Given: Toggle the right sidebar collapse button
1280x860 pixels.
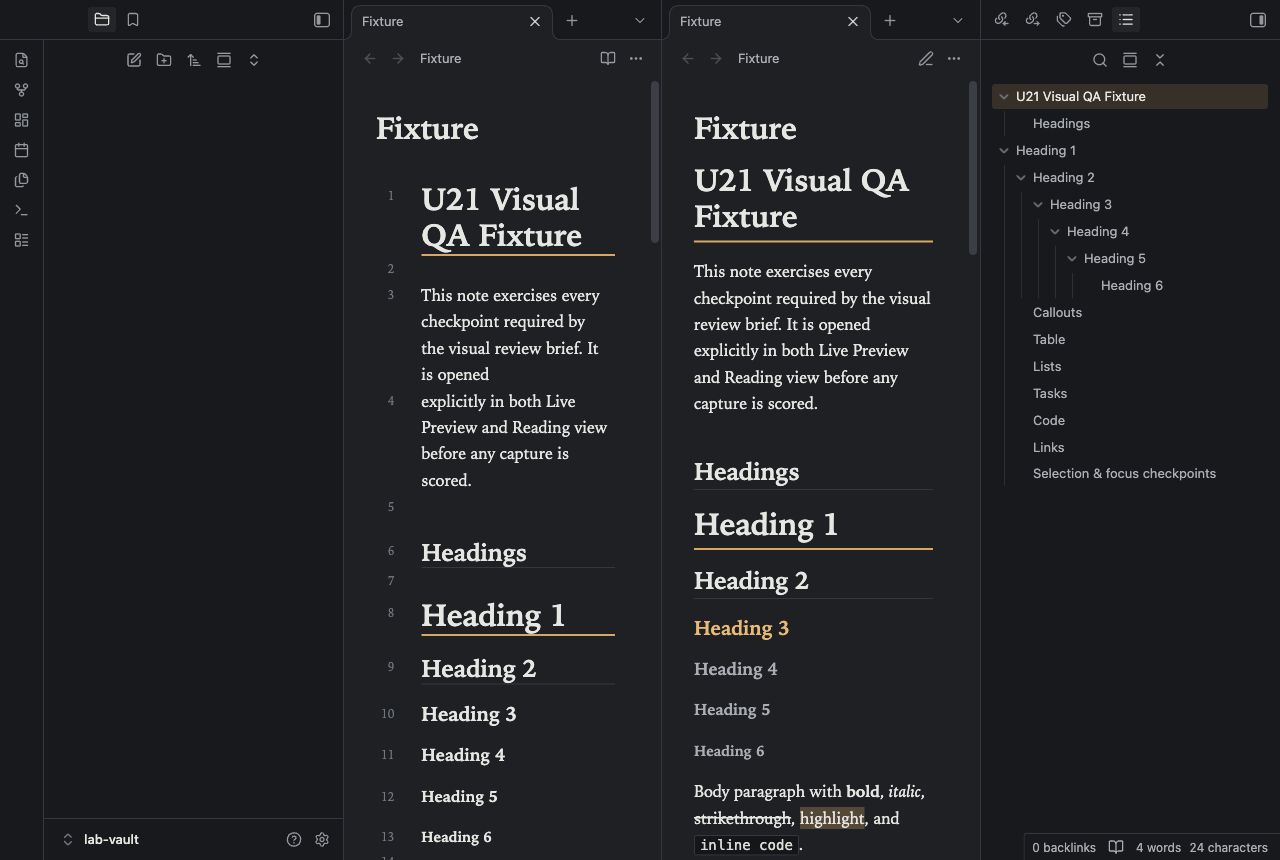Looking at the screenshot, I should click(1258, 19).
